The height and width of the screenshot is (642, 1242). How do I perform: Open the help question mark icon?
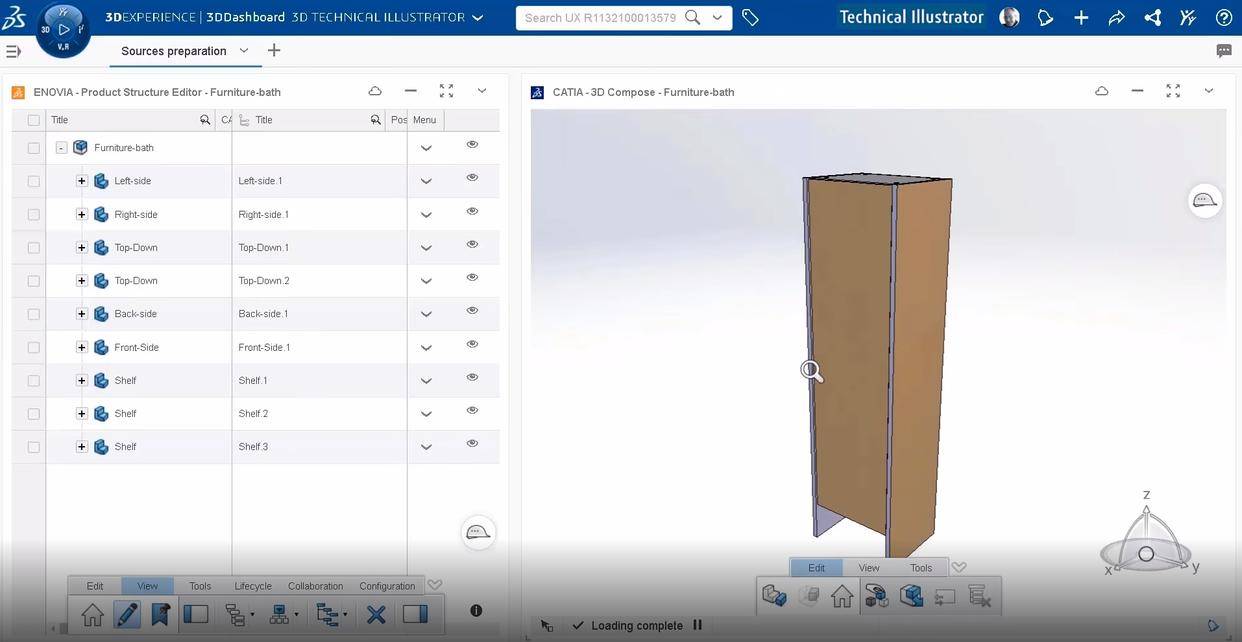pos(1224,18)
